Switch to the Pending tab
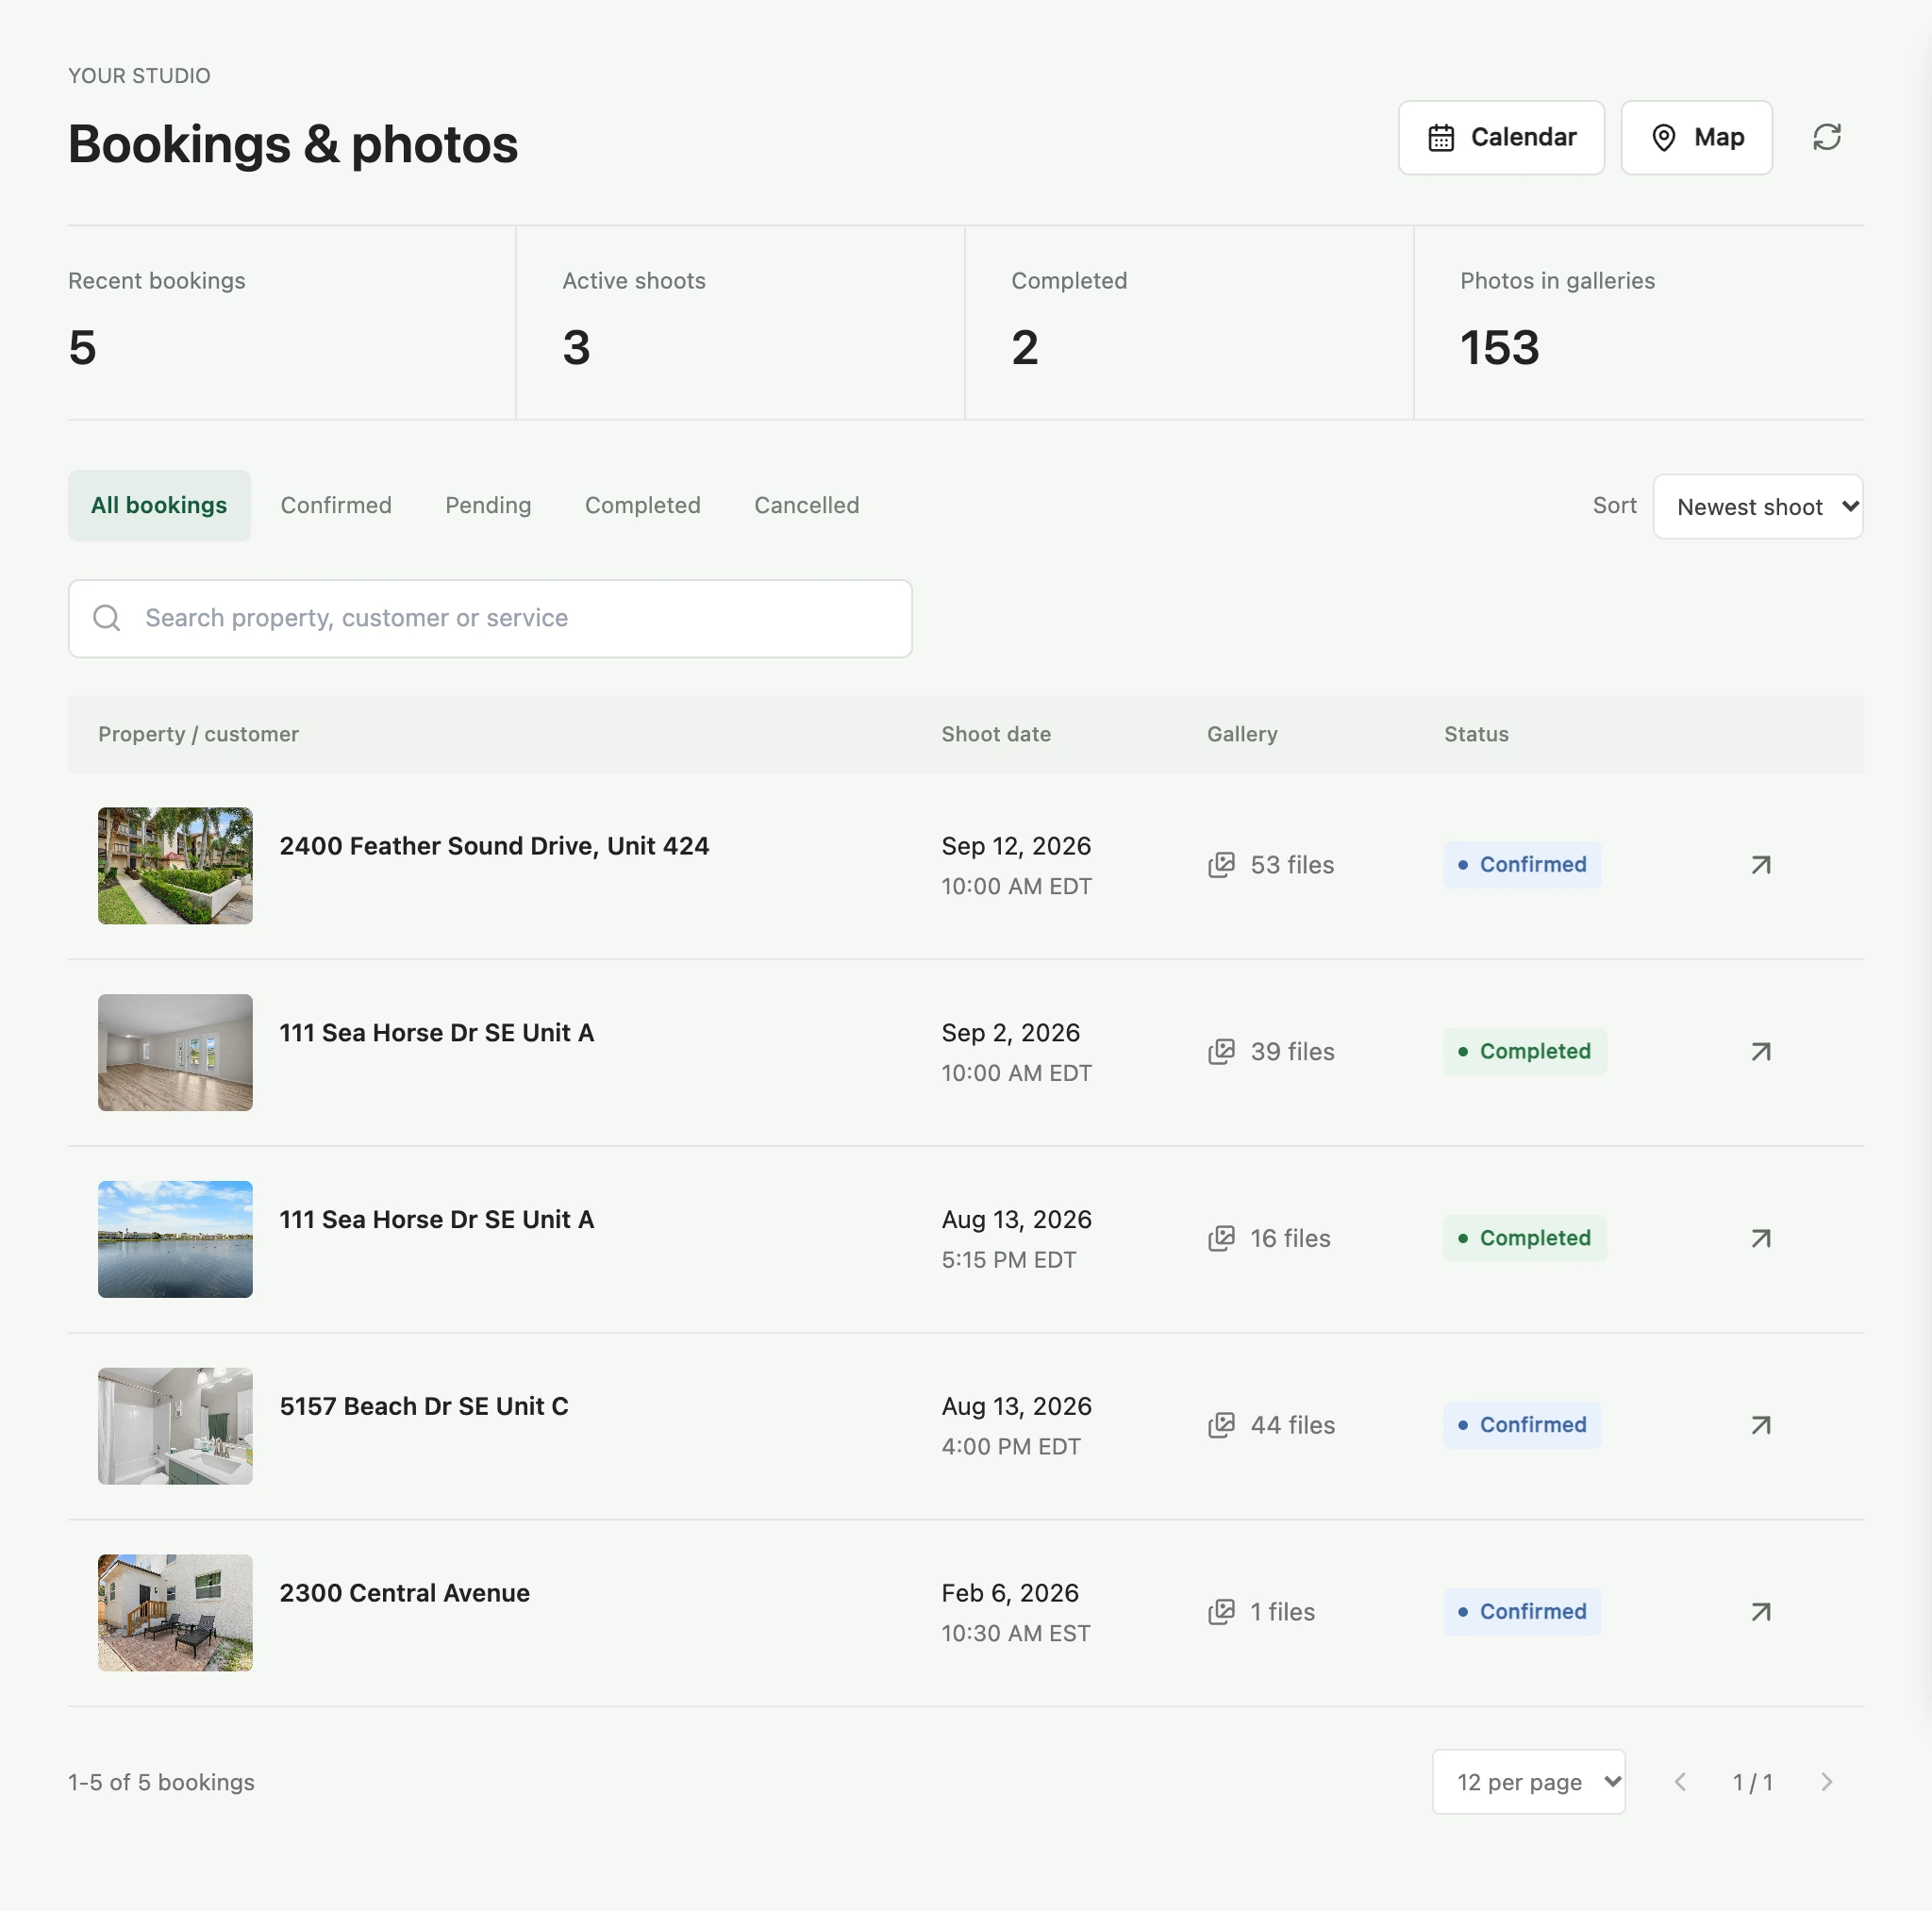 pyautogui.click(x=488, y=506)
